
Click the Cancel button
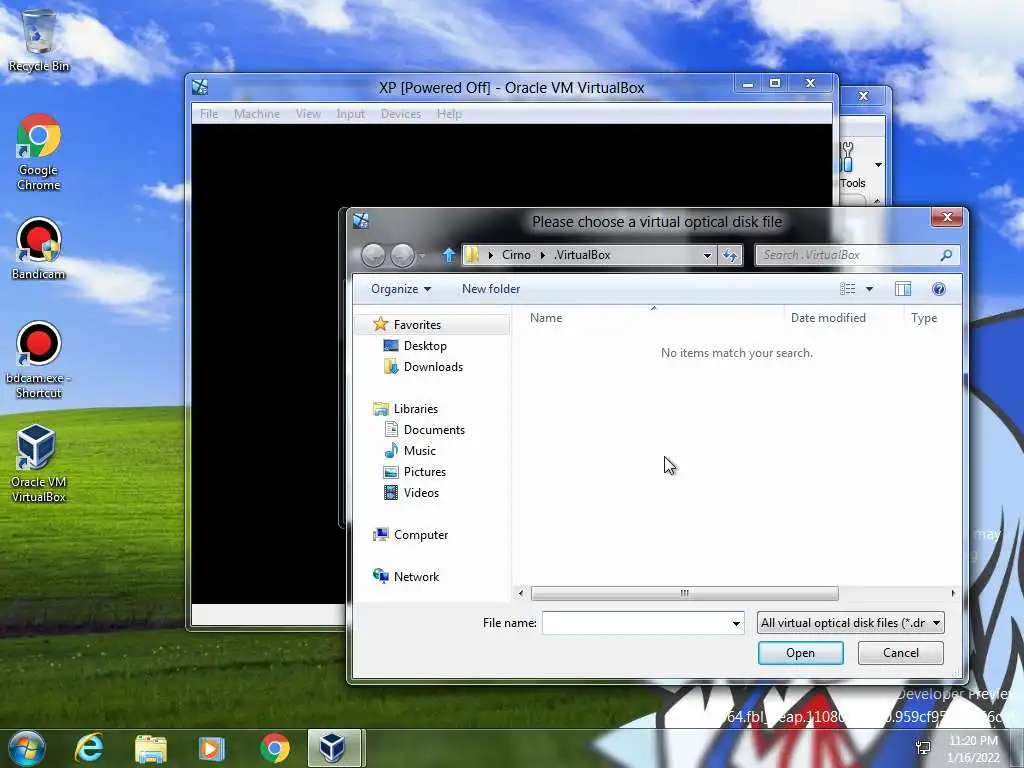pos(901,653)
